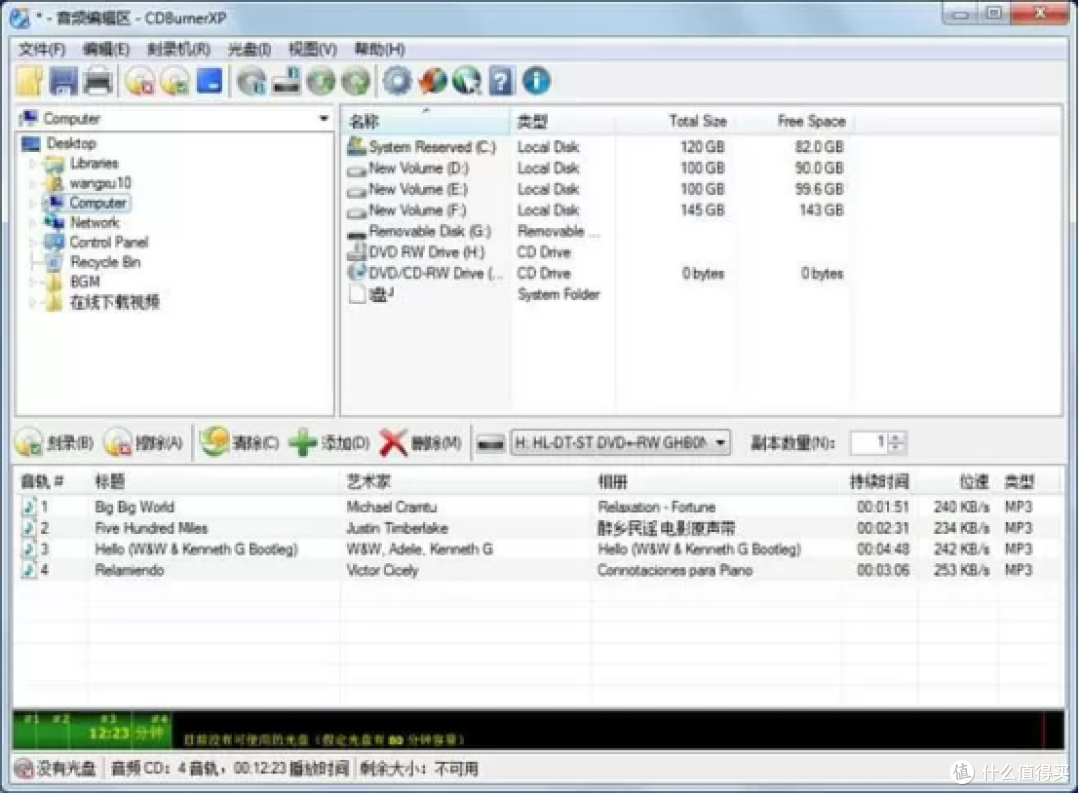Open the Computer location dropdown
1080x795 pixels.
point(323,118)
